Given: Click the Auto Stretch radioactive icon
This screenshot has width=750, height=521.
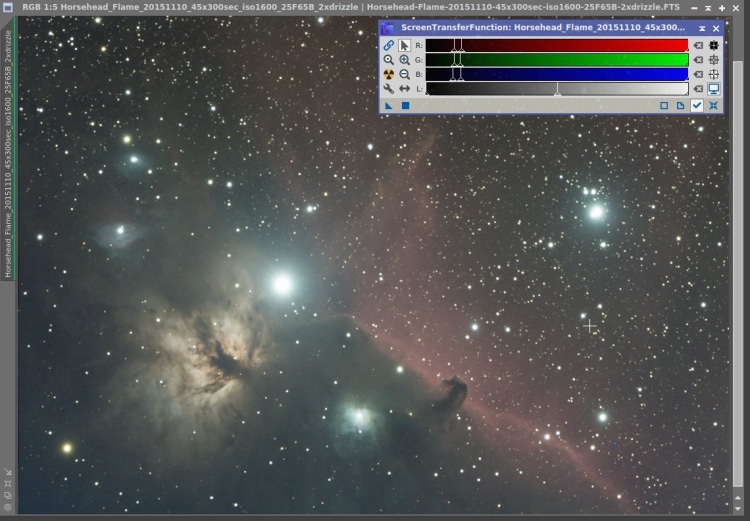Looking at the screenshot, I should tap(388, 74).
